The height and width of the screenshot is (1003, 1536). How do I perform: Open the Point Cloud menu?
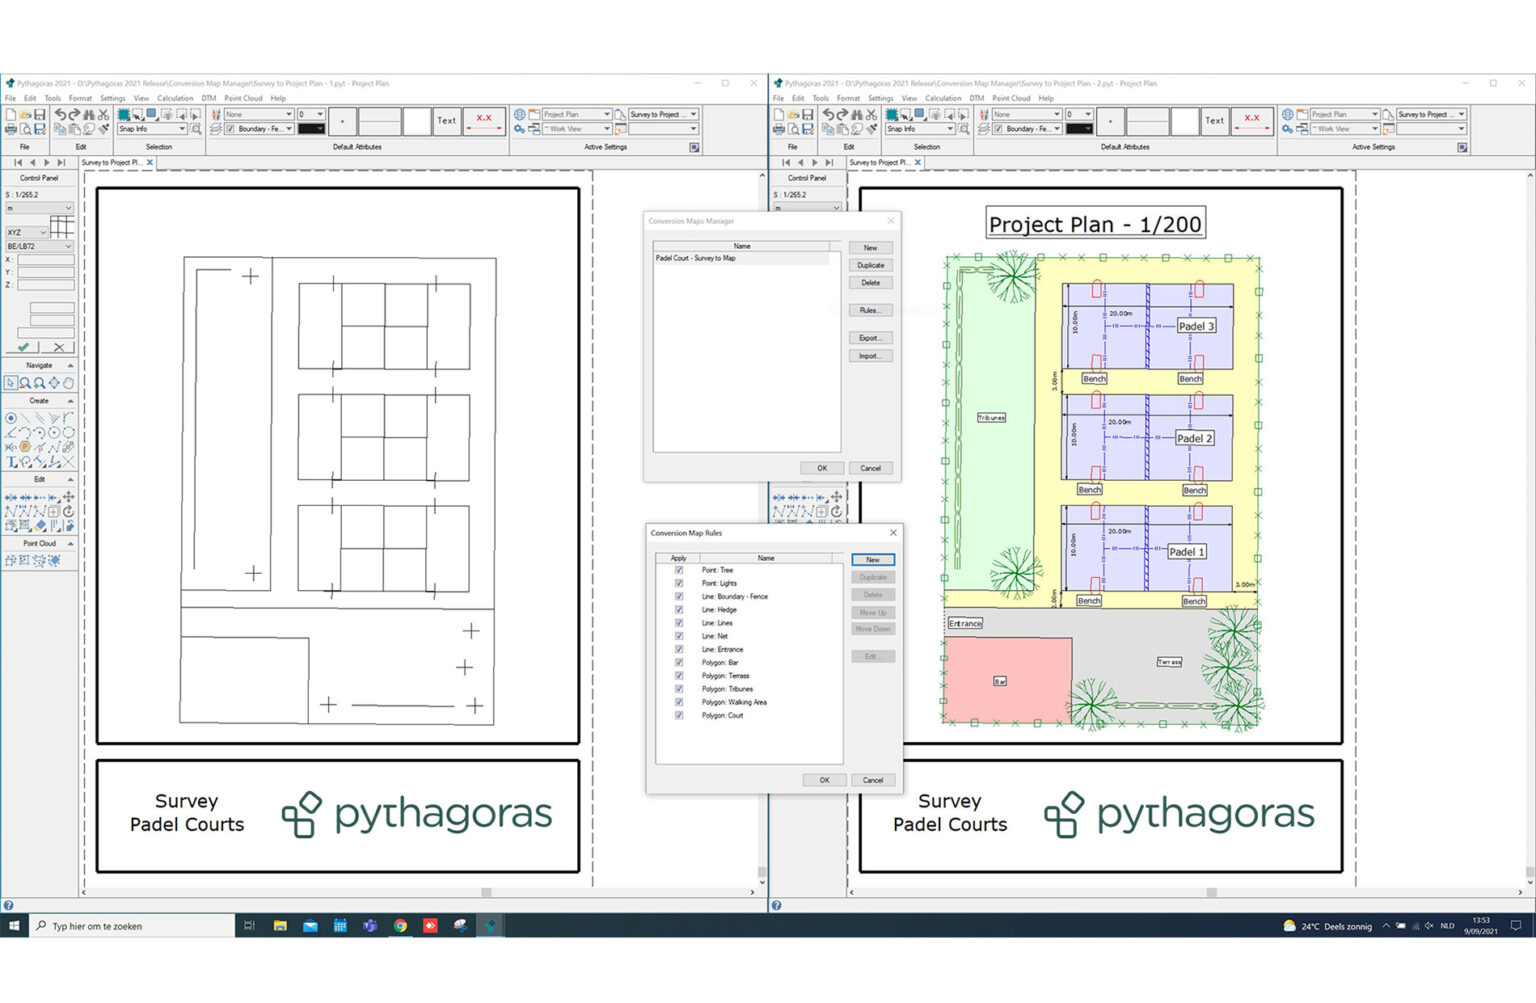[x=242, y=98]
